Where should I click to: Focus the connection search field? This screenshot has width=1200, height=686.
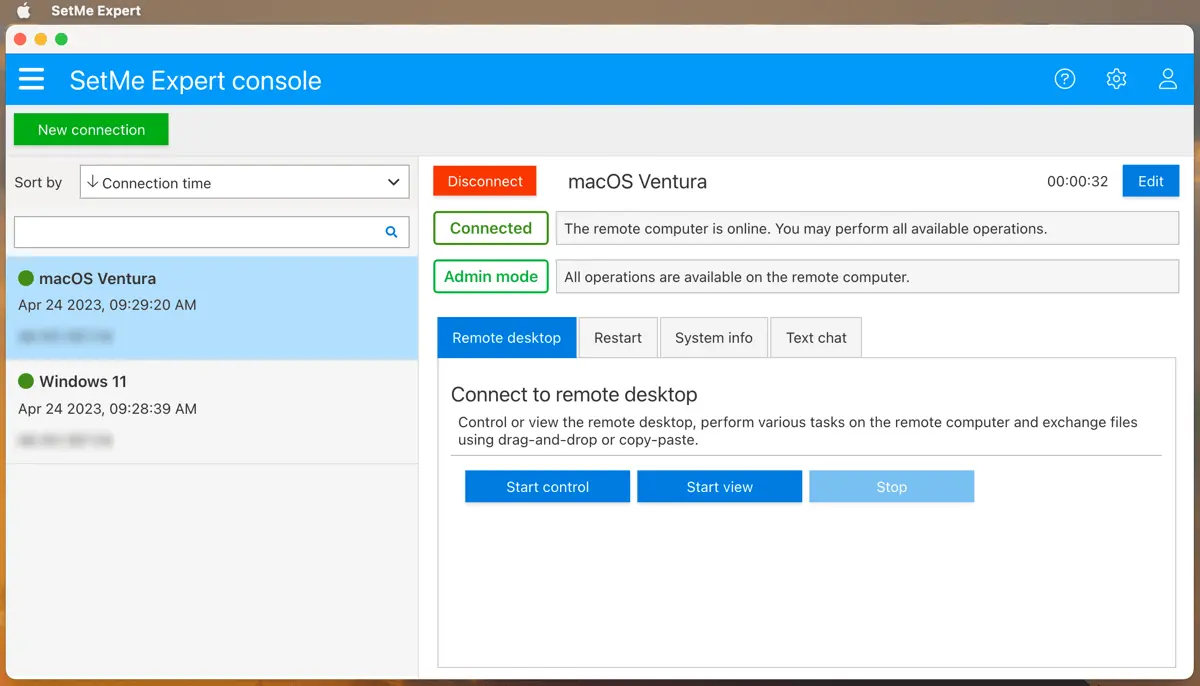coord(212,232)
